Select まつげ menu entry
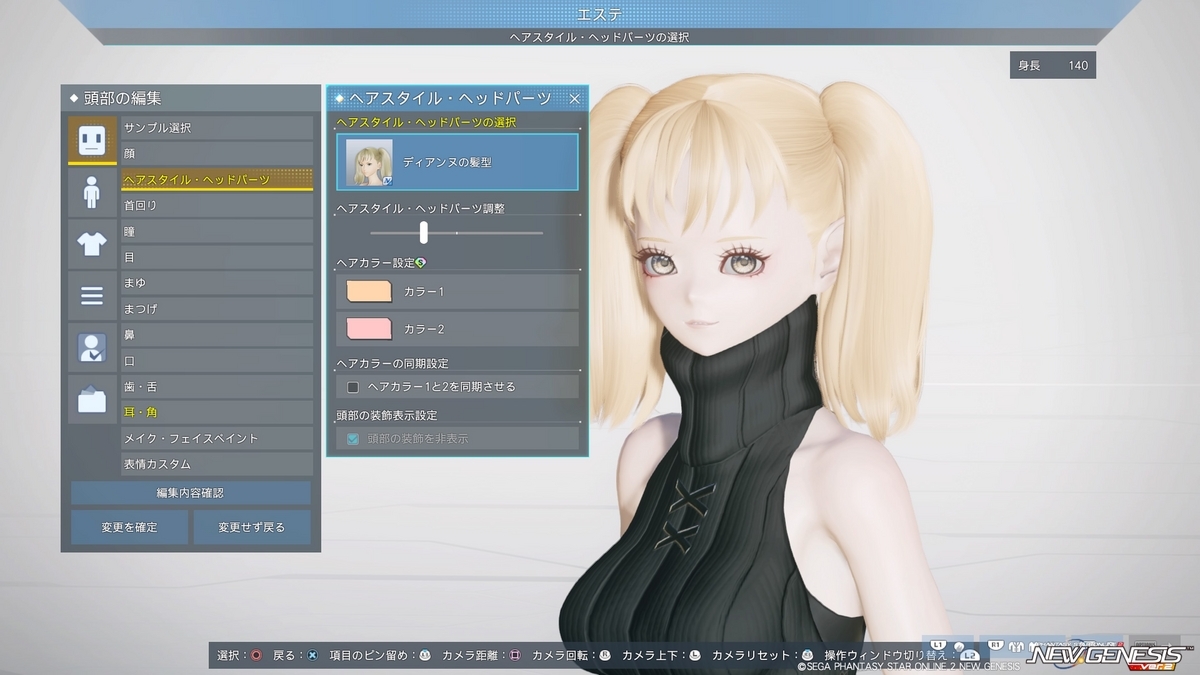 (217, 309)
